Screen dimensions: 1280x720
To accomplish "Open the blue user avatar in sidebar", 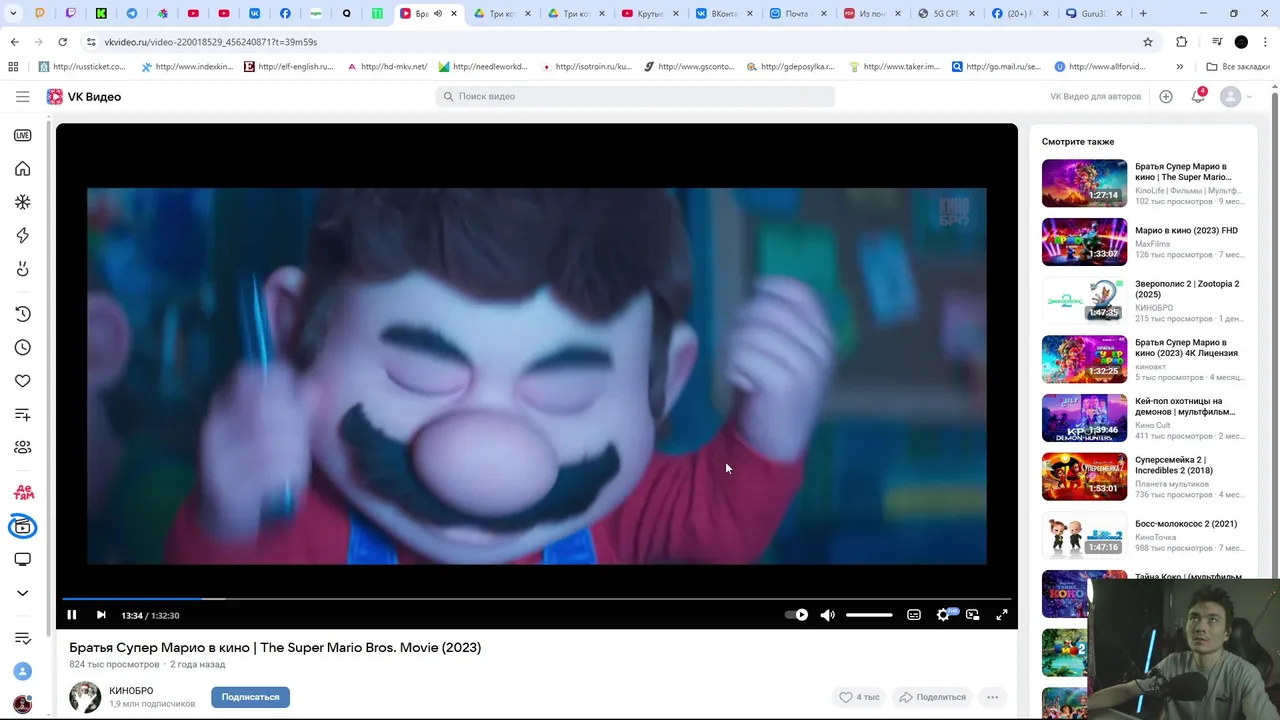I will coord(22,671).
